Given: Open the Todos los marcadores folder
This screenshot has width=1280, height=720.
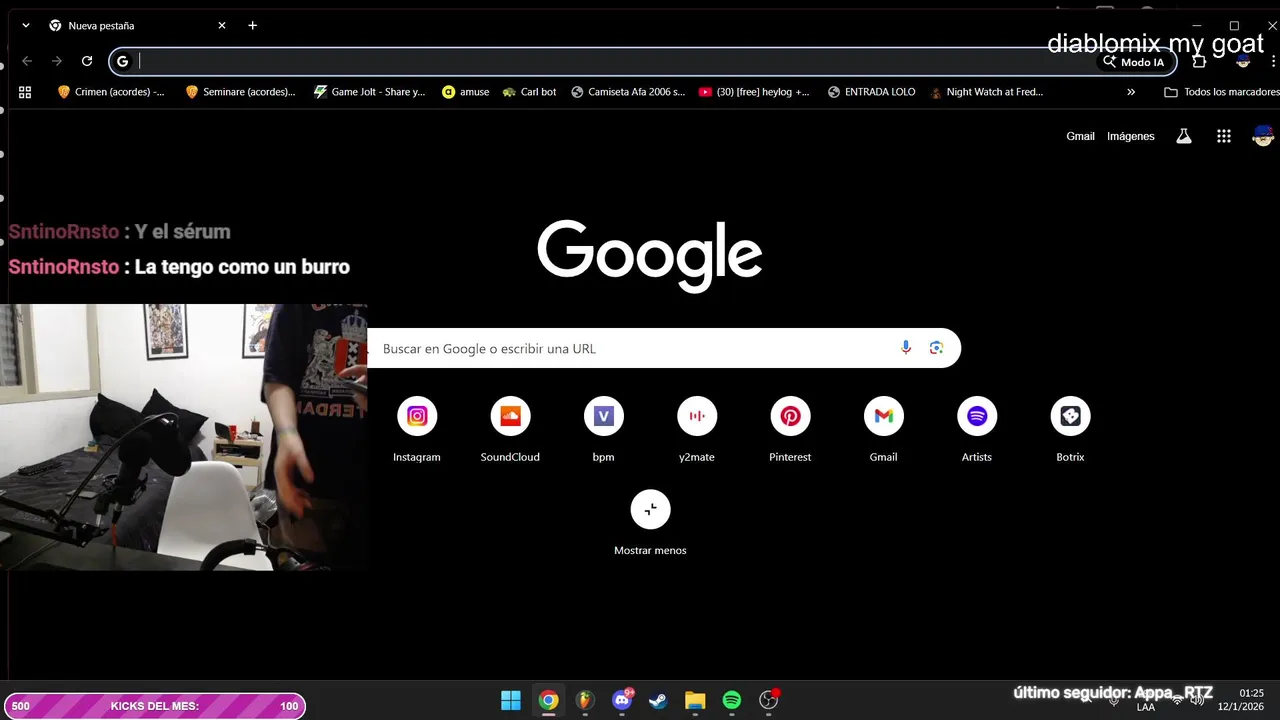Looking at the screenshot, I should point(1221,92).
